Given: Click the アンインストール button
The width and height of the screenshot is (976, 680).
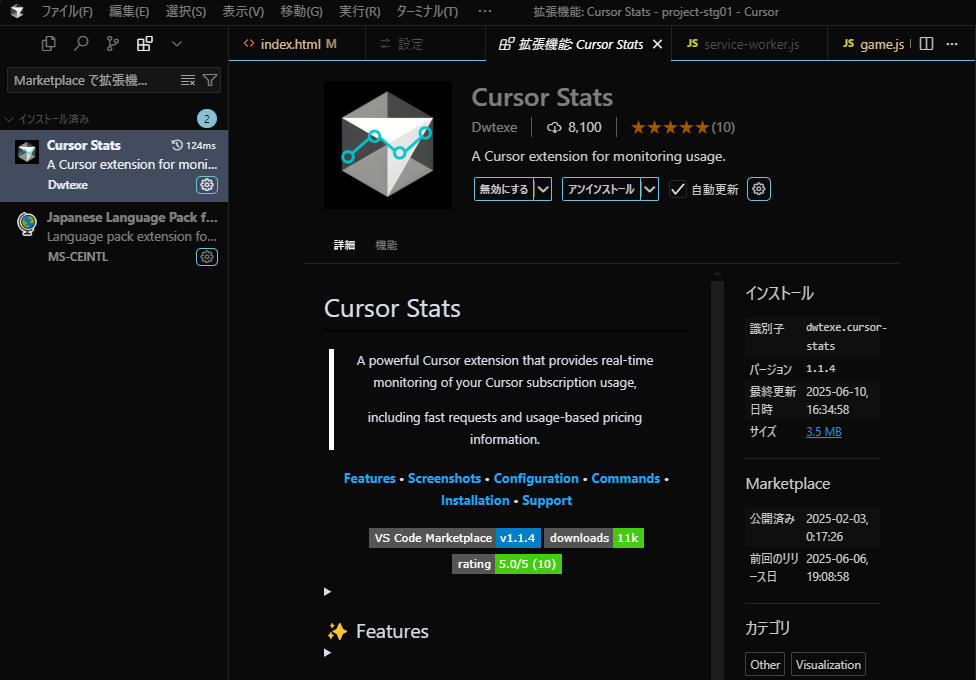Looking at the screenshot, I should (601, 189).
